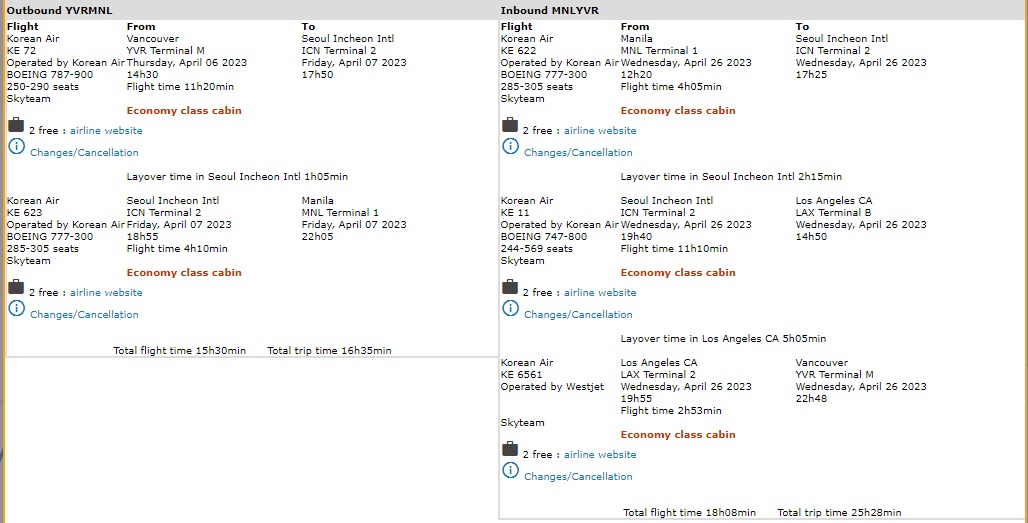Click the info icon under flight KE 622
The image size is (1028, 523).
coord(510,146)
